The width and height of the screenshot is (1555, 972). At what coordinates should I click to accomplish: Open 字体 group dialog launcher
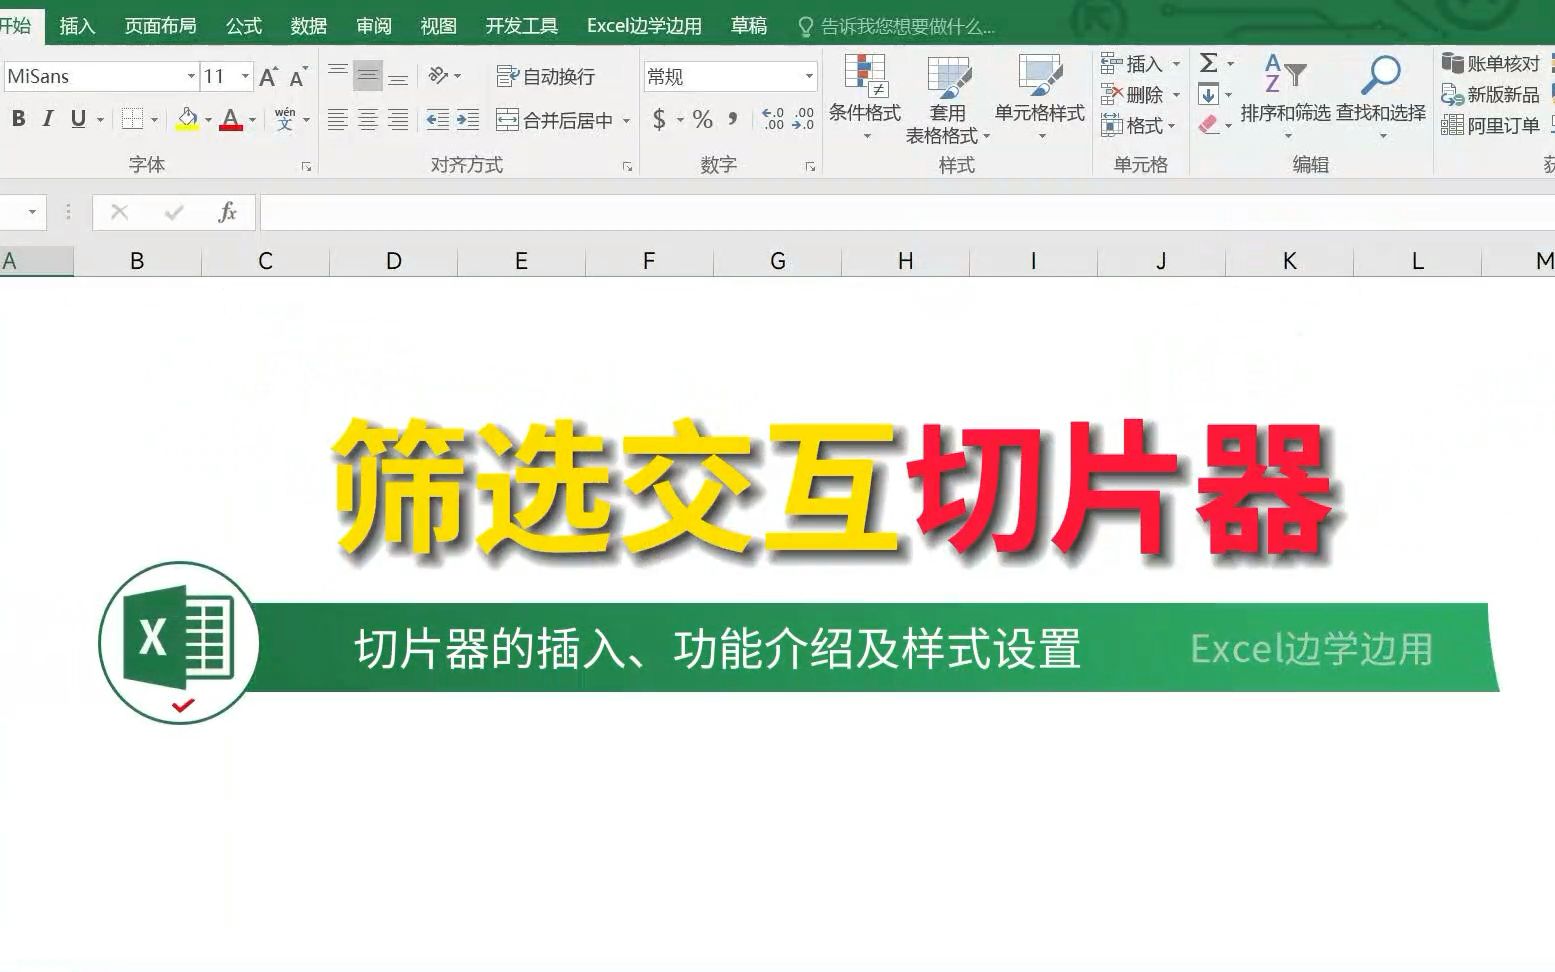[x=306, y=166]
